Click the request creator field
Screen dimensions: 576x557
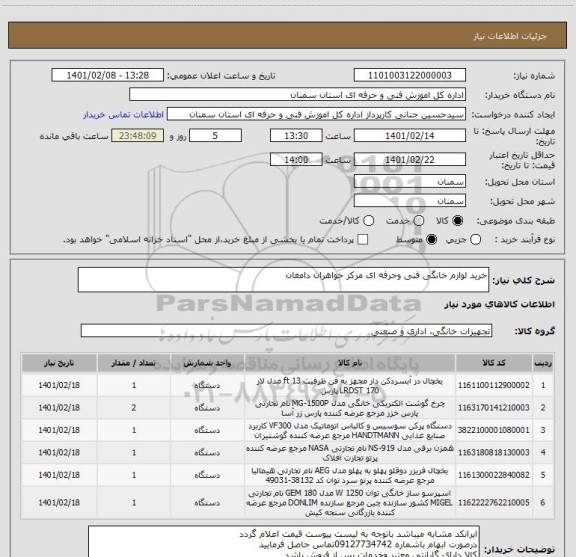coord(316,114)
